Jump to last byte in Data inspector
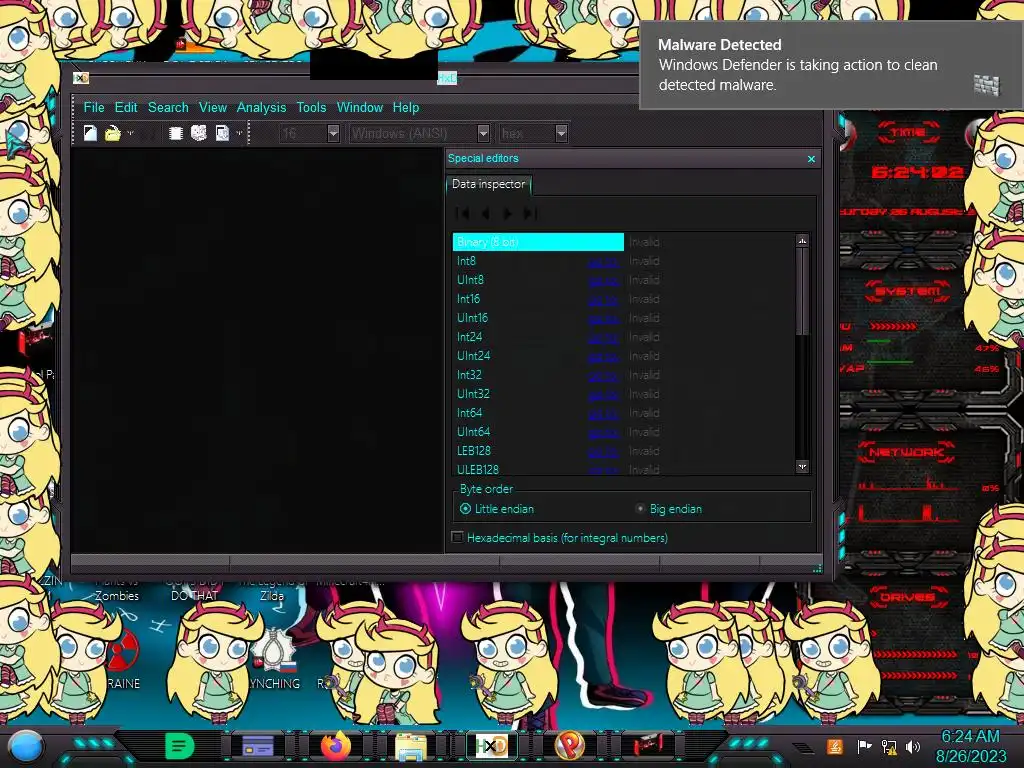 click(530, 213)
